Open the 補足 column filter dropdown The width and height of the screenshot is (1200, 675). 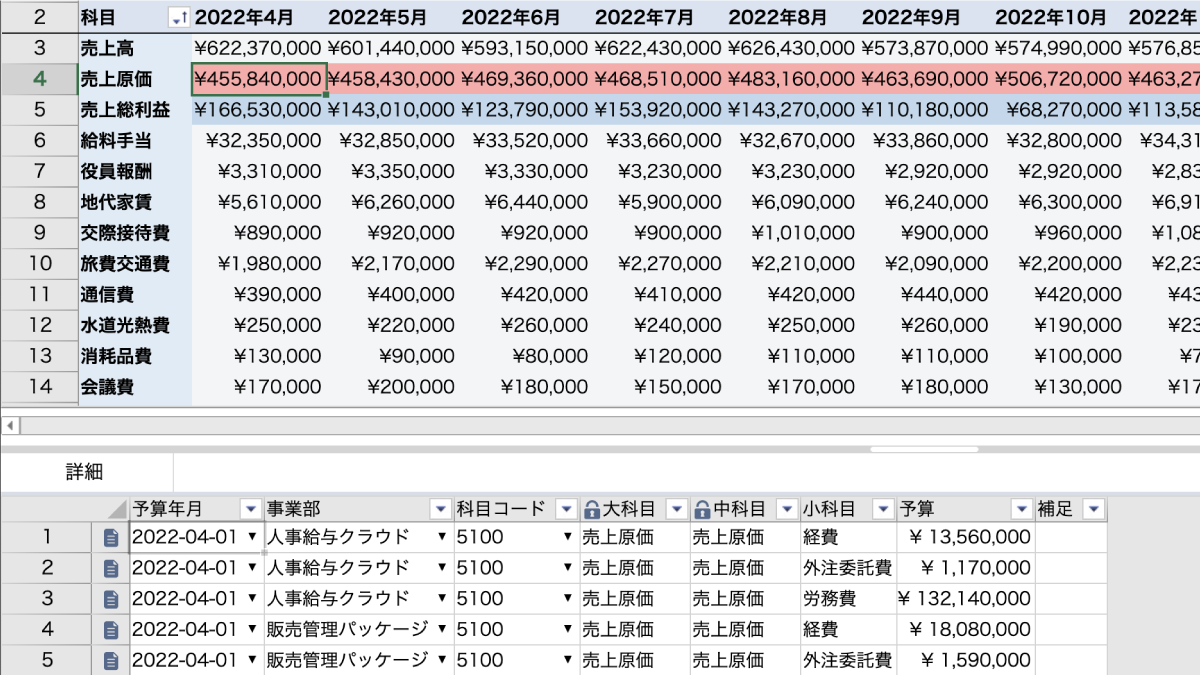[1094, 509]
